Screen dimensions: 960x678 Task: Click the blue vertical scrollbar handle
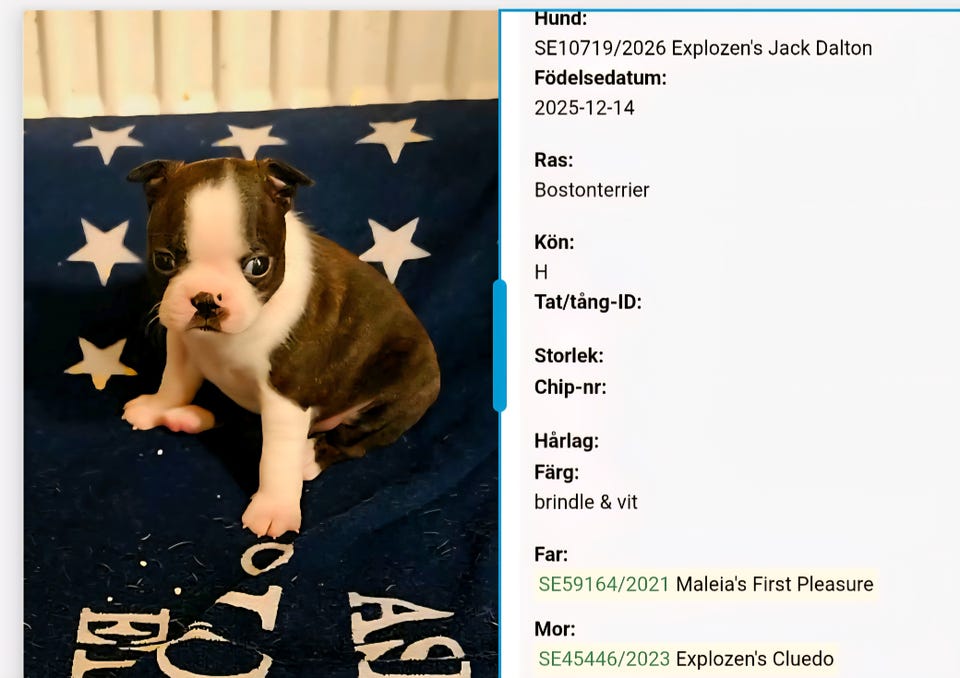(x=500, y=345)
